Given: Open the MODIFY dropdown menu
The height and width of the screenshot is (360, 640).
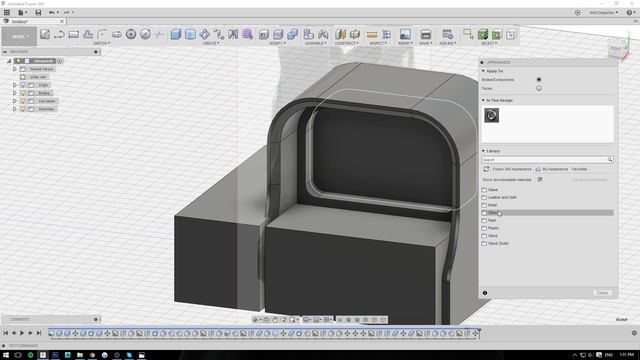Looking at the screenshot, I should point(278,43).
